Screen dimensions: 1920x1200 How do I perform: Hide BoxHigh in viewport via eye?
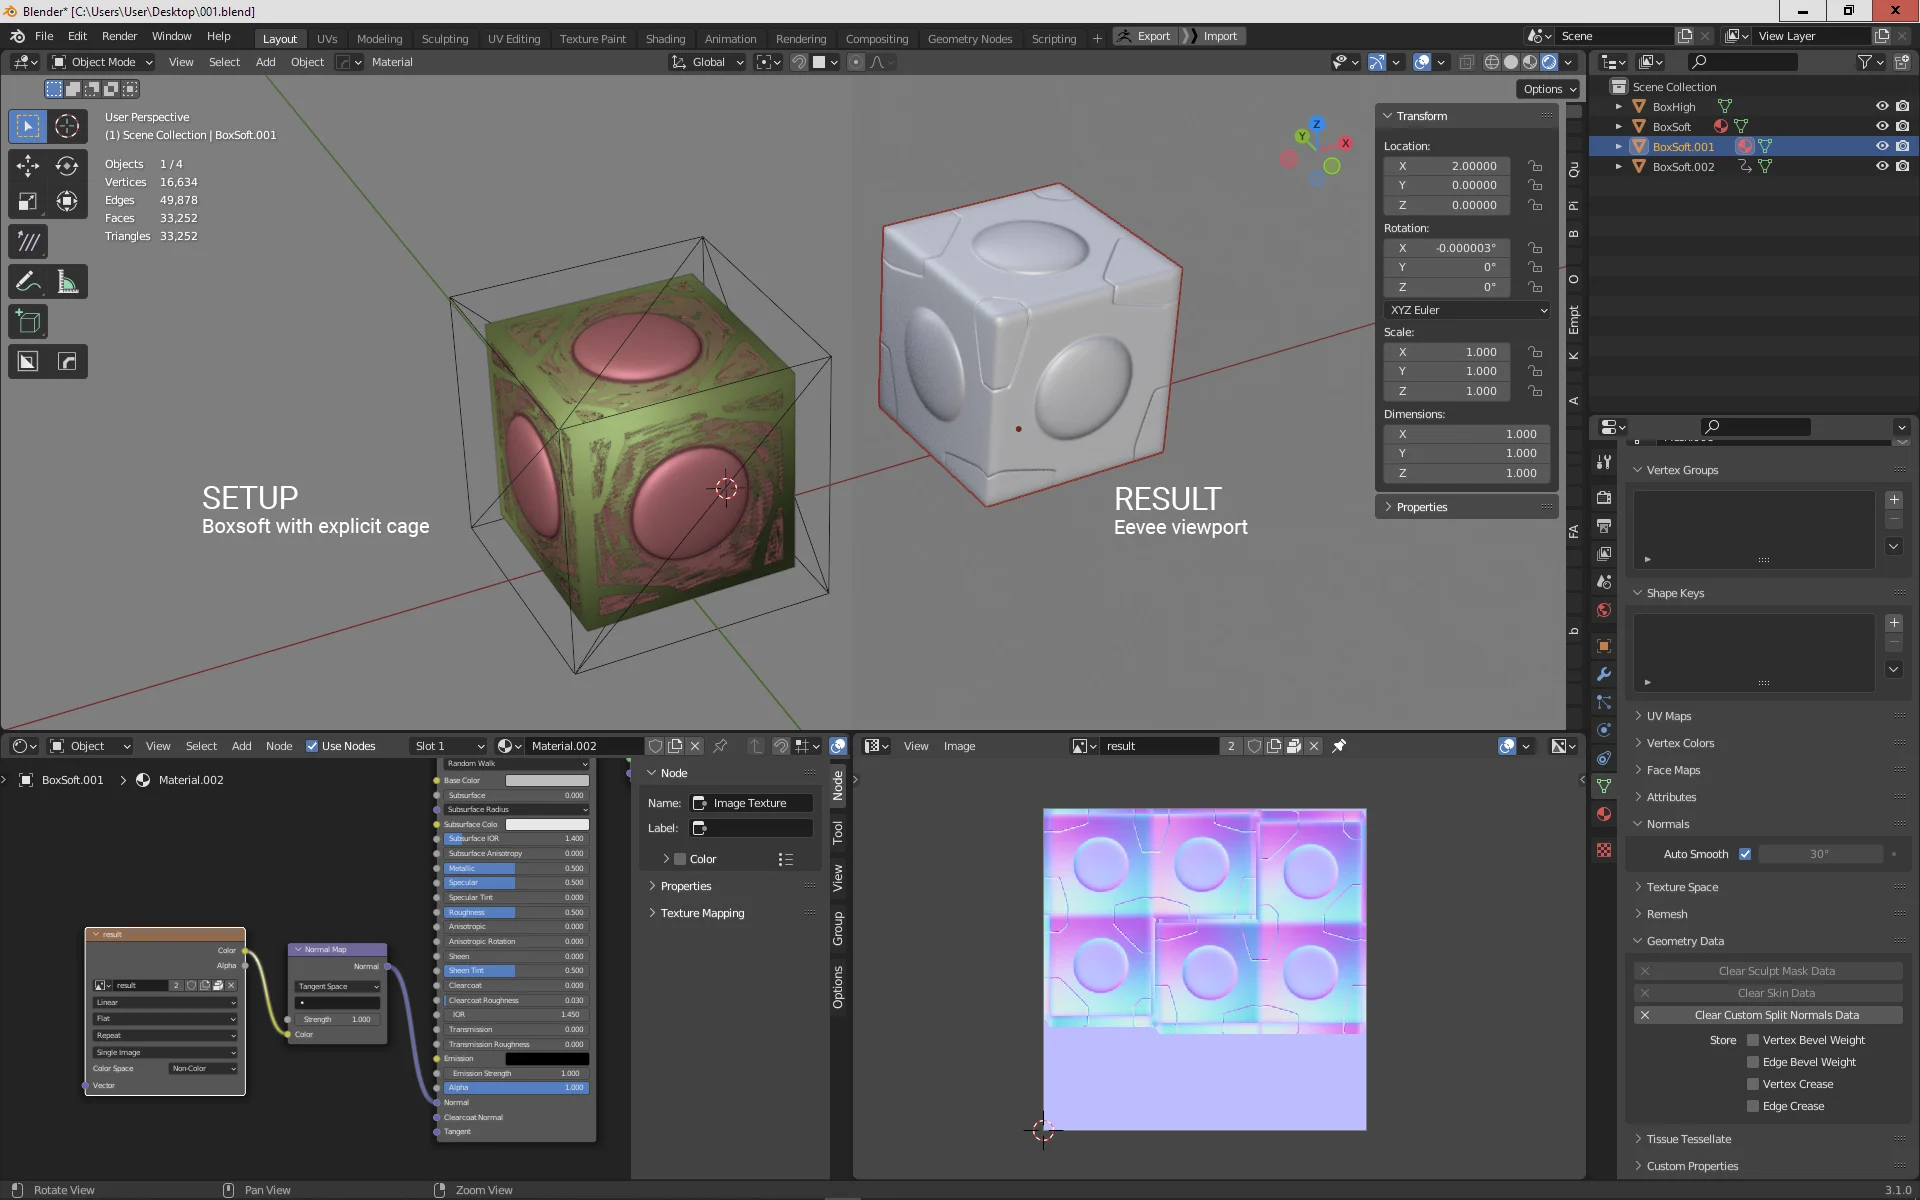point(1882,107)
